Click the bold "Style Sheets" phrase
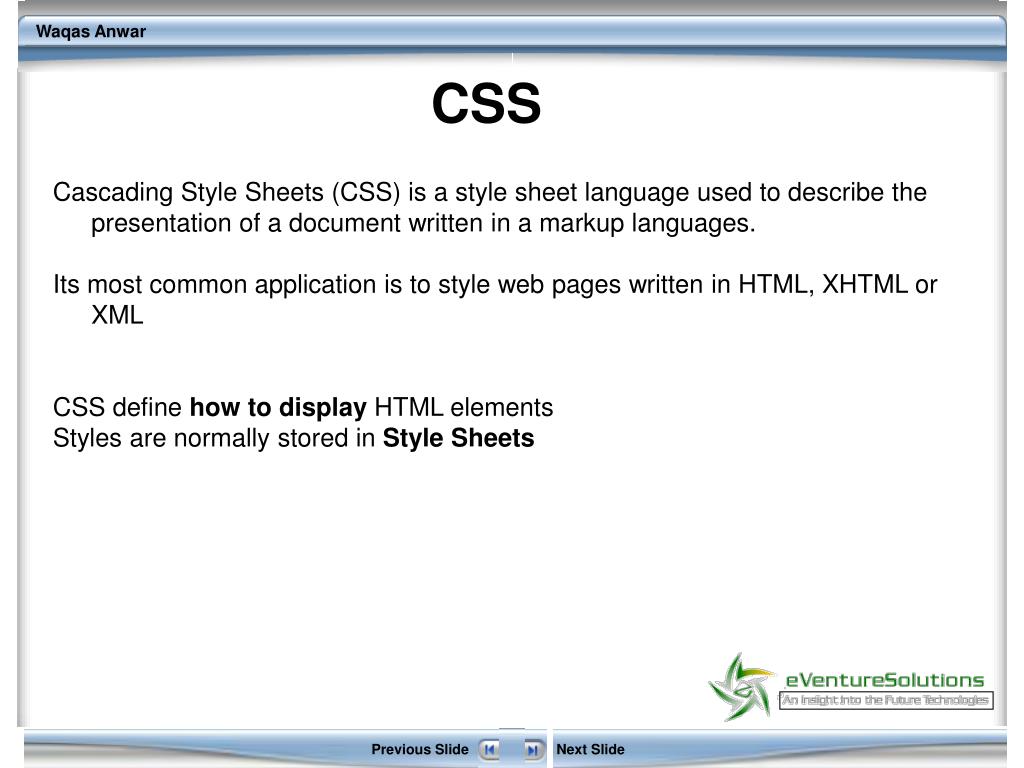This screenshot has height=768, width=1024. 458,438
